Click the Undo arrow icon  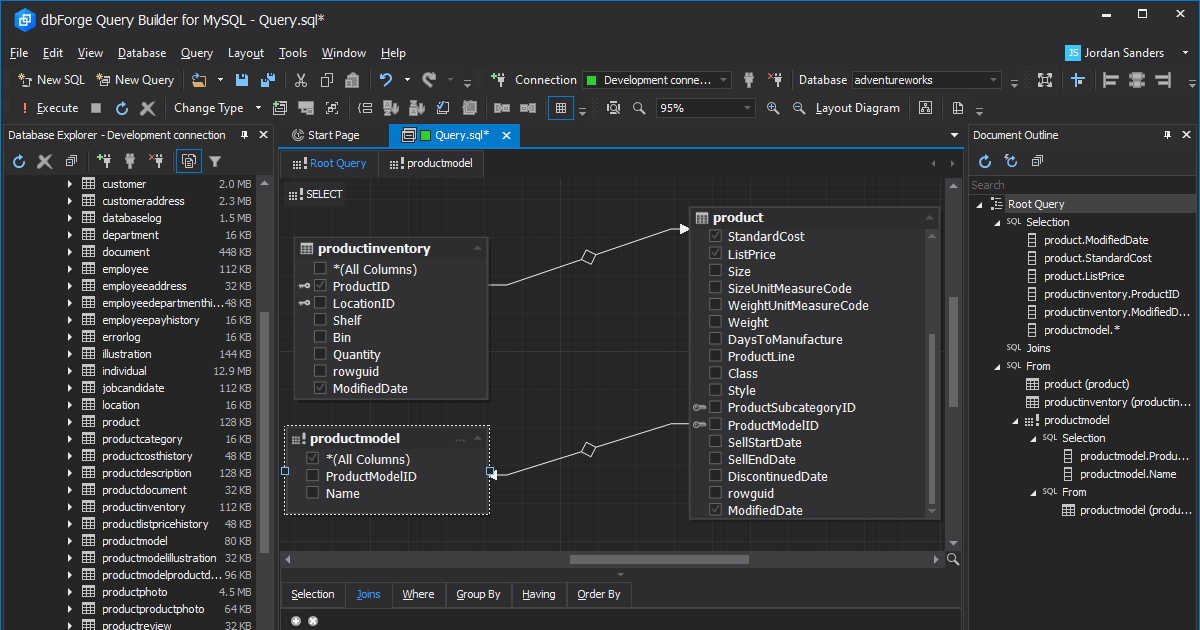coord(386,80)
